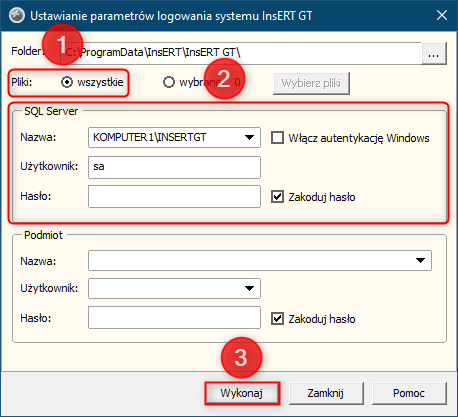Toggle SQL Server 'Zakoduj hasło' checkbox
Screen dimensions: 458x417
click(277, 197)
